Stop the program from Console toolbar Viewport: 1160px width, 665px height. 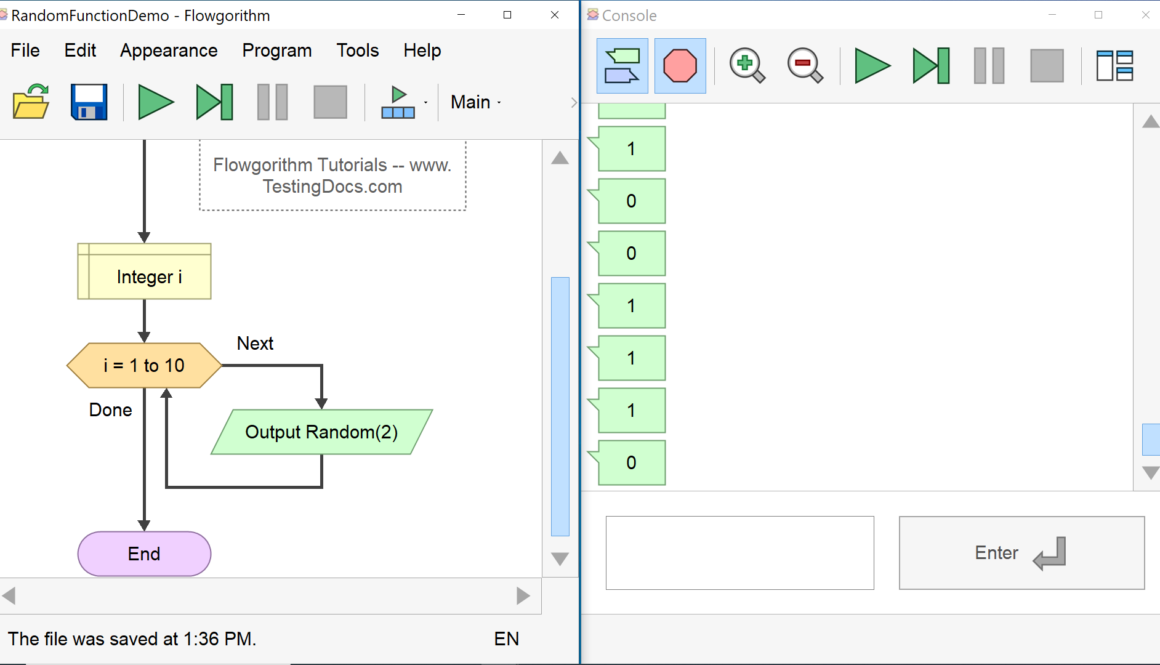coord(1047,66)
